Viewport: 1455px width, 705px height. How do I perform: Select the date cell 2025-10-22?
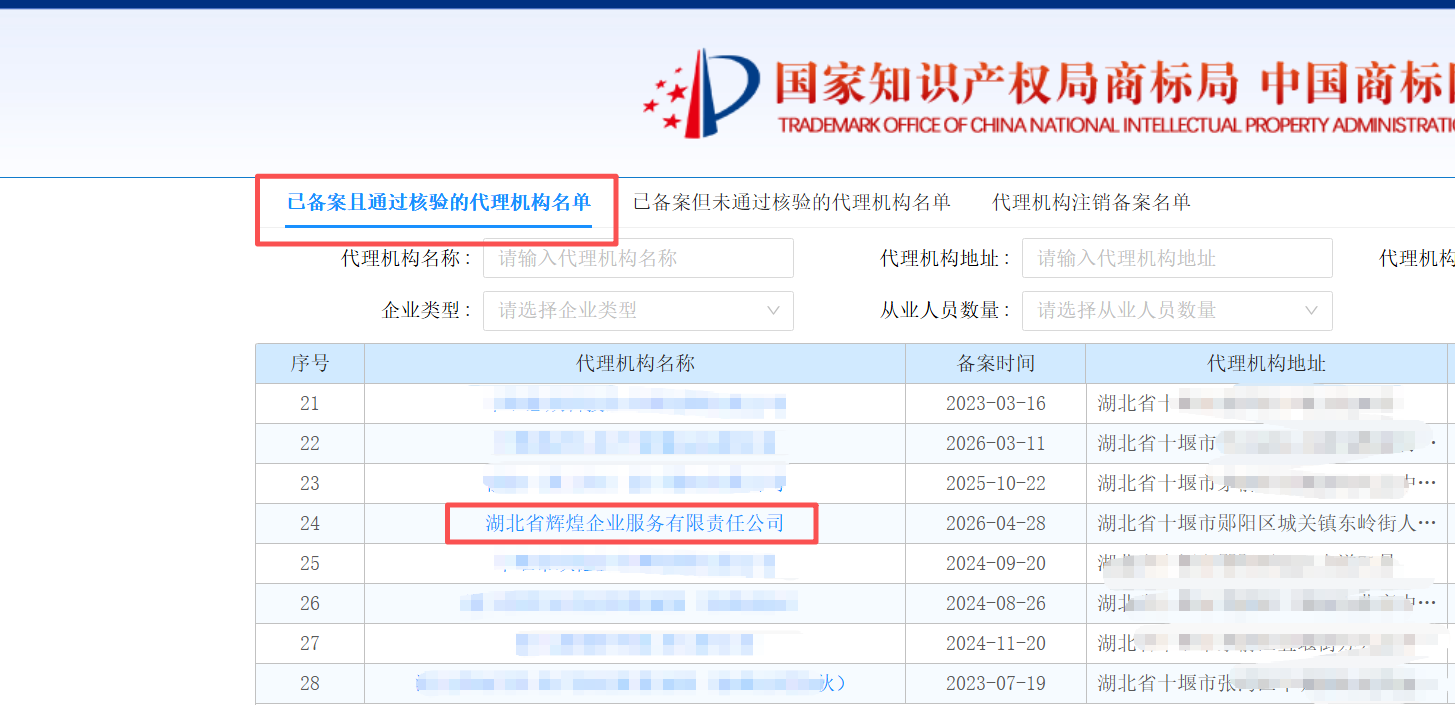coord(996,484)
